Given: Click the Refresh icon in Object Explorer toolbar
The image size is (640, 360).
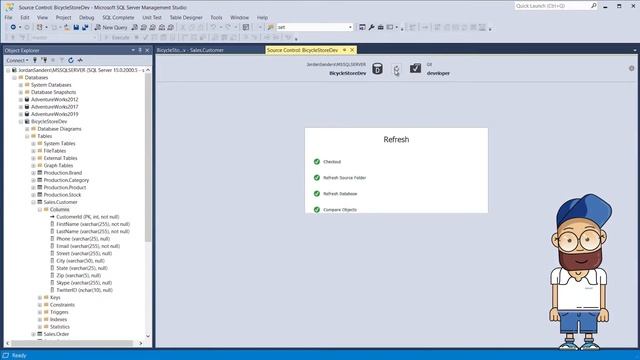Looking at the screenshot, I should (71, 60).
